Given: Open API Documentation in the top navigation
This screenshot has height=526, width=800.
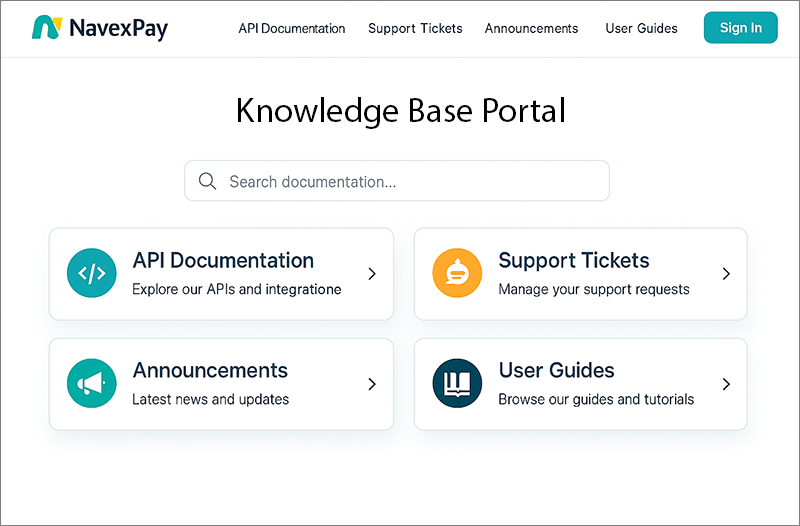Looking at the screenshot, I should (292, 28).
